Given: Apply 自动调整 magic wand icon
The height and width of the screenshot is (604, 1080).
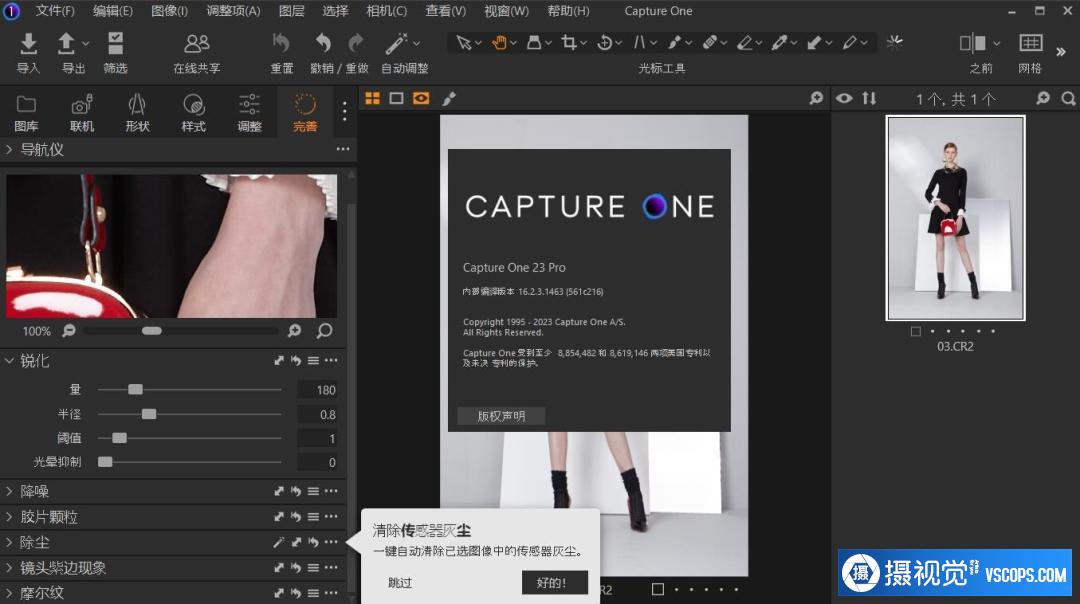Looking at the screenshot, I should (396, 43).
